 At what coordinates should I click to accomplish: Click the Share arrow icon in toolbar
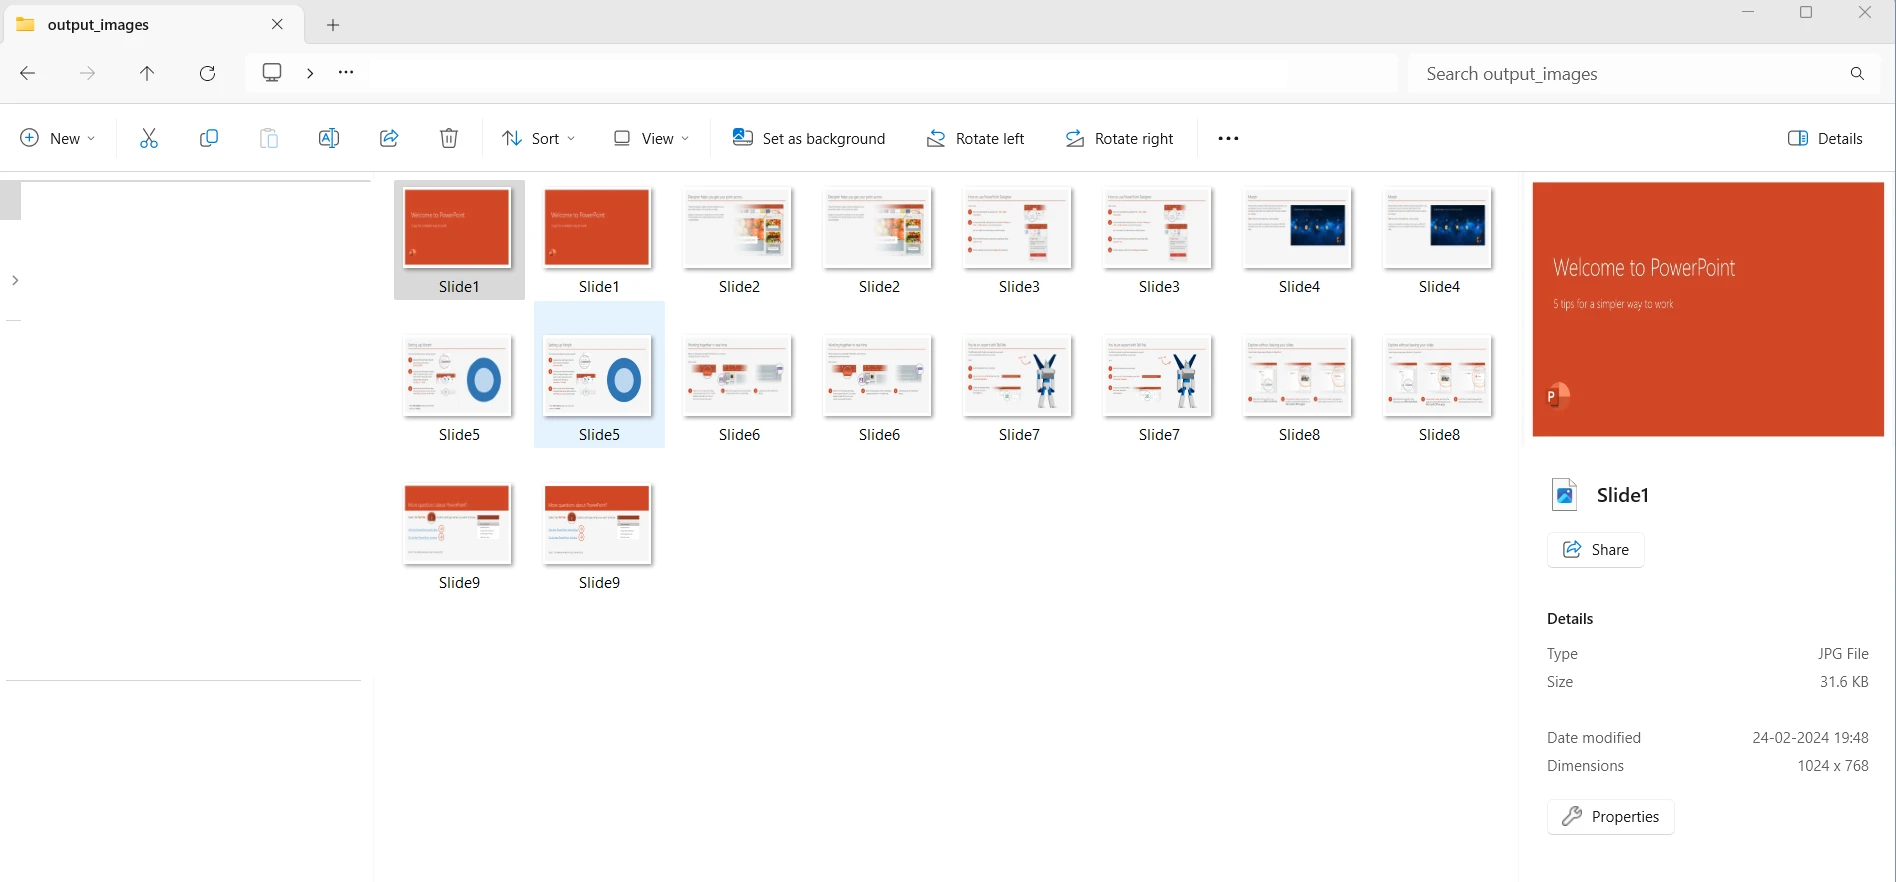389,138
